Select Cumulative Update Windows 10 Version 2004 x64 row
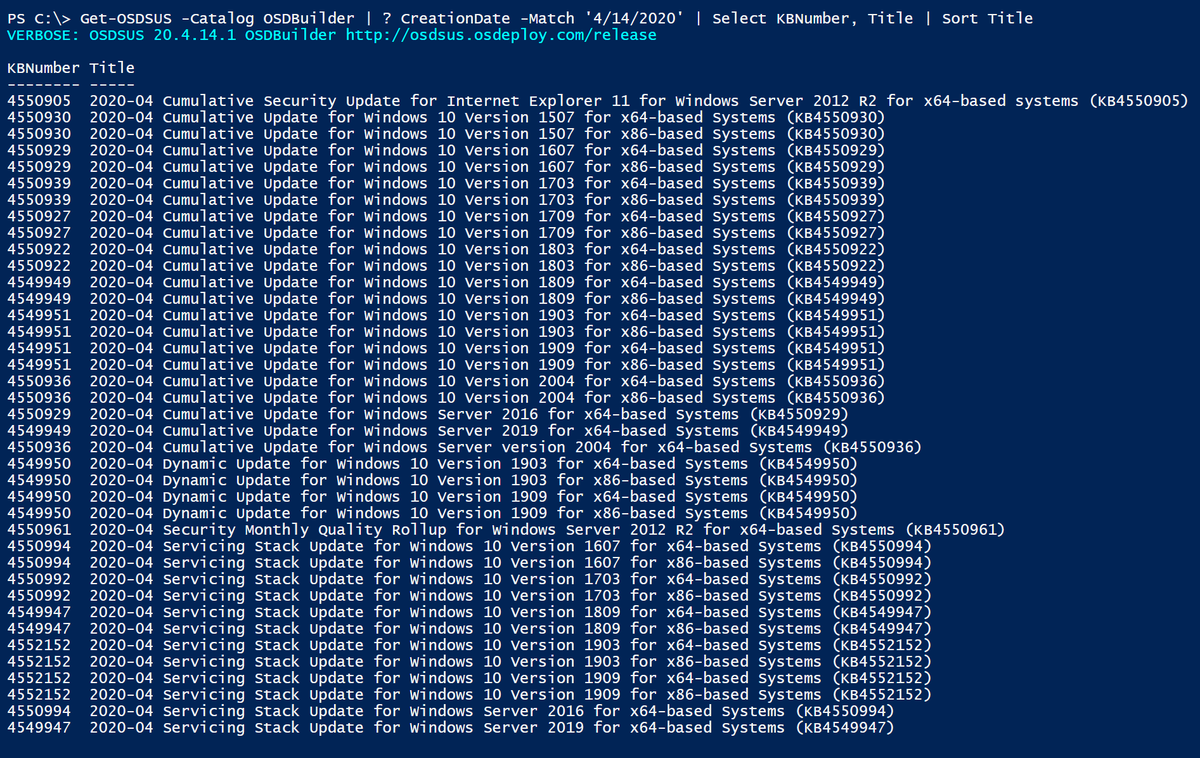The height and width of the screenshot is (758, 1200). [446, 382]
